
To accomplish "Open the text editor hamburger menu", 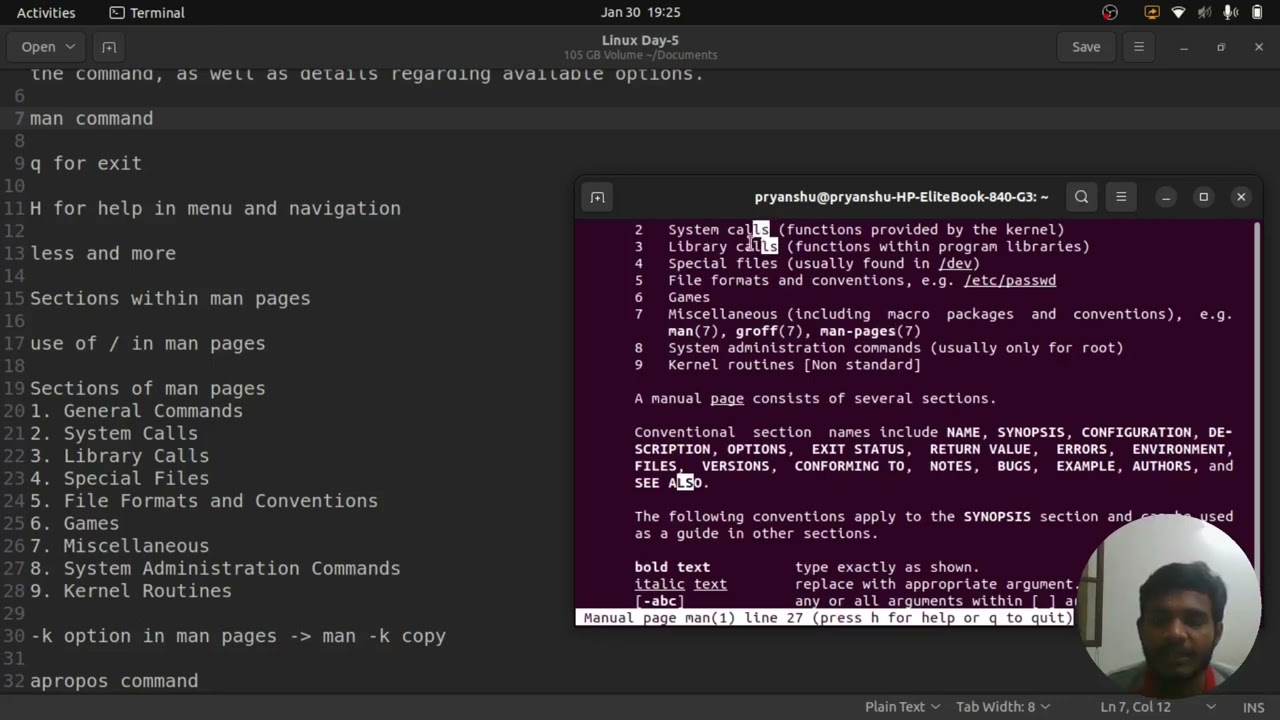I will [x=1138, y=47].
